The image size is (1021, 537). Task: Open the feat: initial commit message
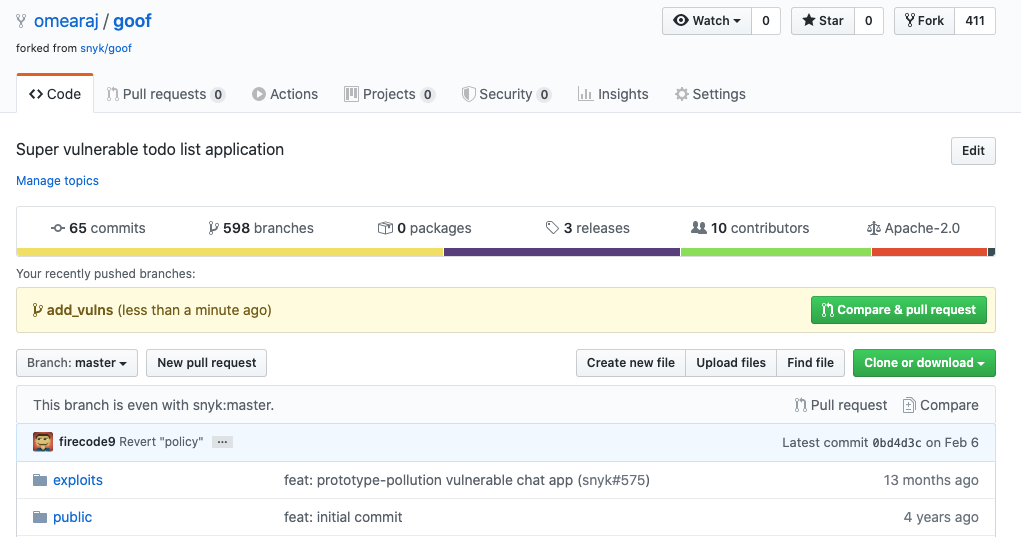coord(343,517)
